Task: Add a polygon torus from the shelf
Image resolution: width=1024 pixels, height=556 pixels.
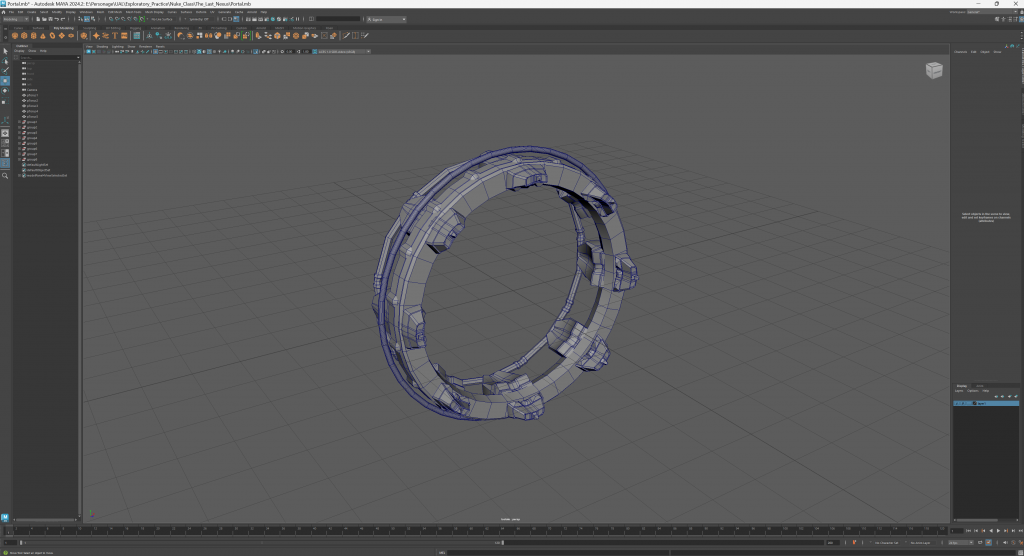Action: (x=52, y=36)
